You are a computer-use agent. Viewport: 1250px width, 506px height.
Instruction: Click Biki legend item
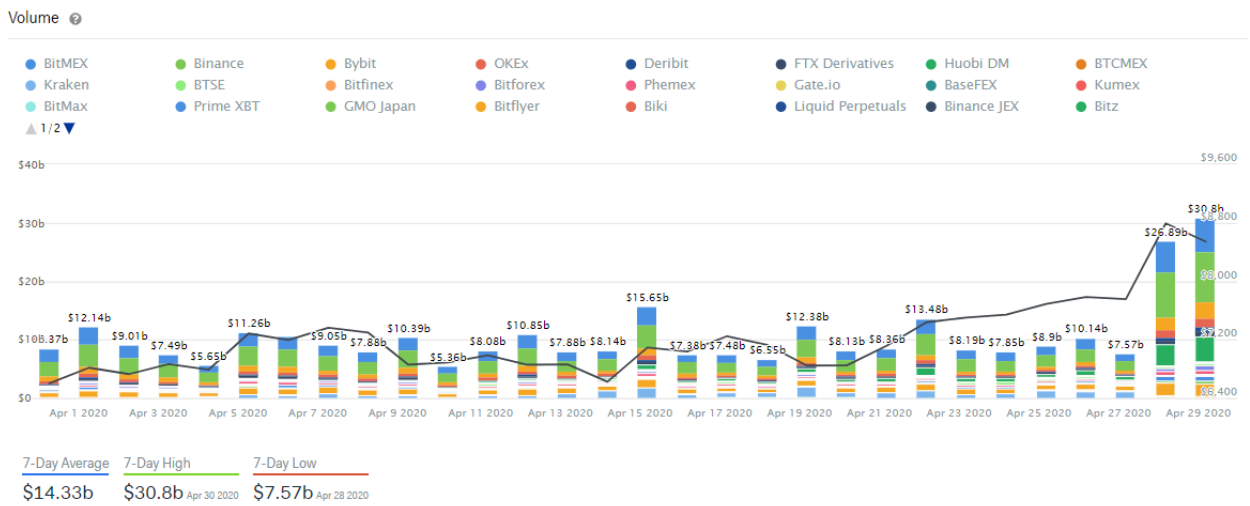[x=645, y=106]
